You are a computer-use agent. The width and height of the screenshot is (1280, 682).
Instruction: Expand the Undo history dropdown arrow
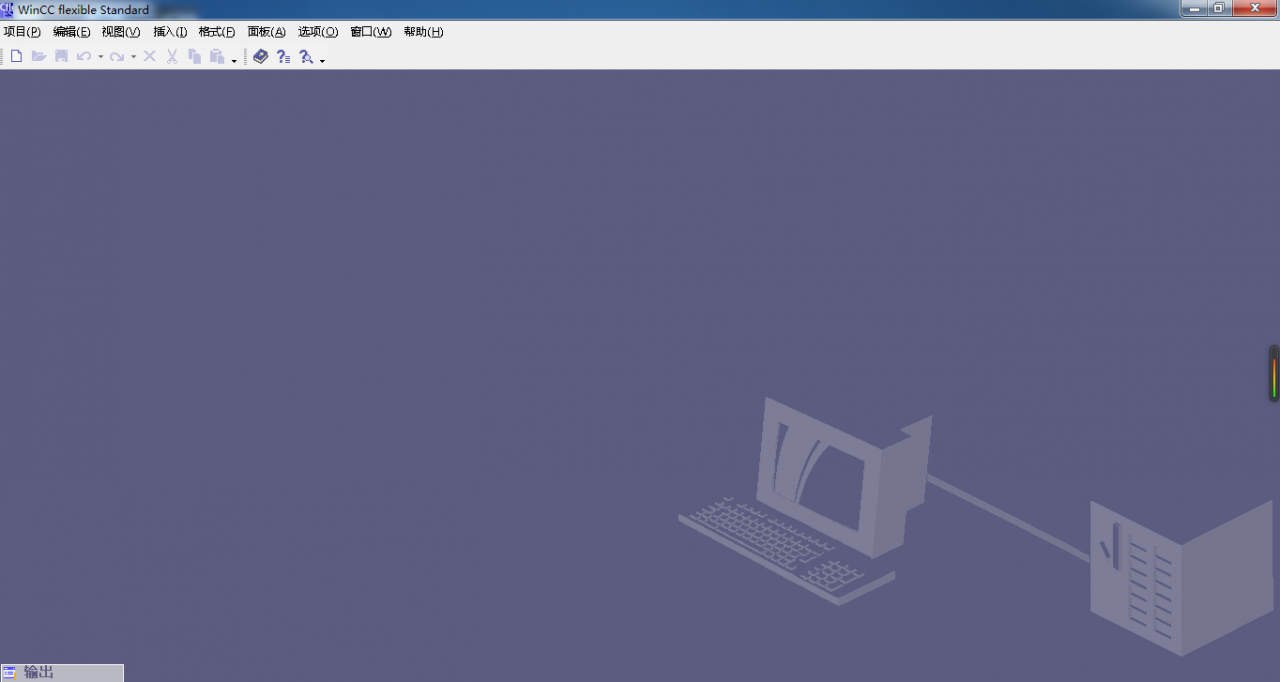coord(101,57)
